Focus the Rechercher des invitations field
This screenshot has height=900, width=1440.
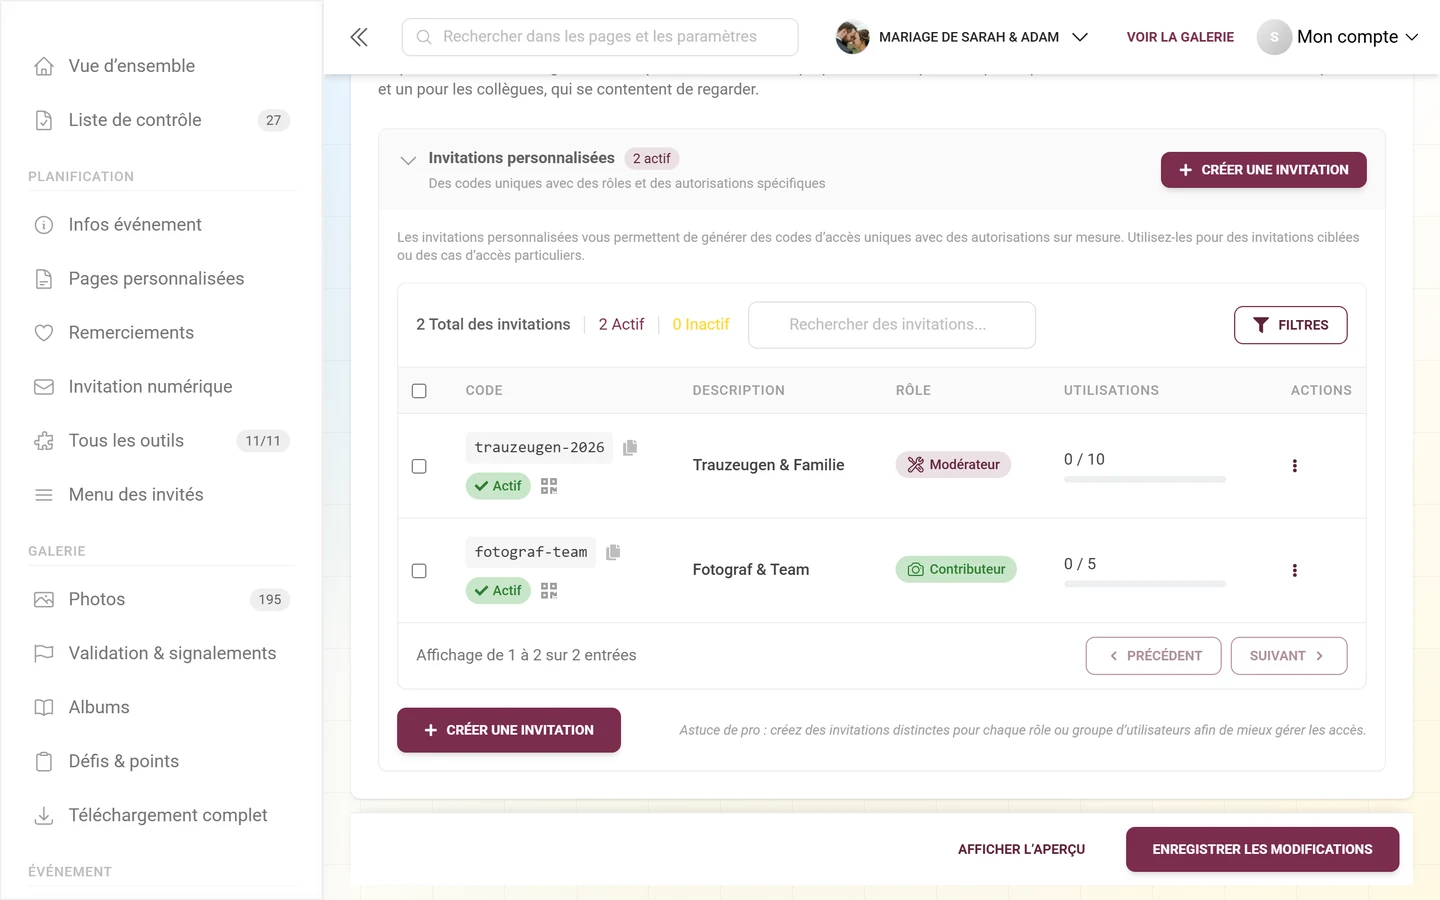tap(892, 325)
